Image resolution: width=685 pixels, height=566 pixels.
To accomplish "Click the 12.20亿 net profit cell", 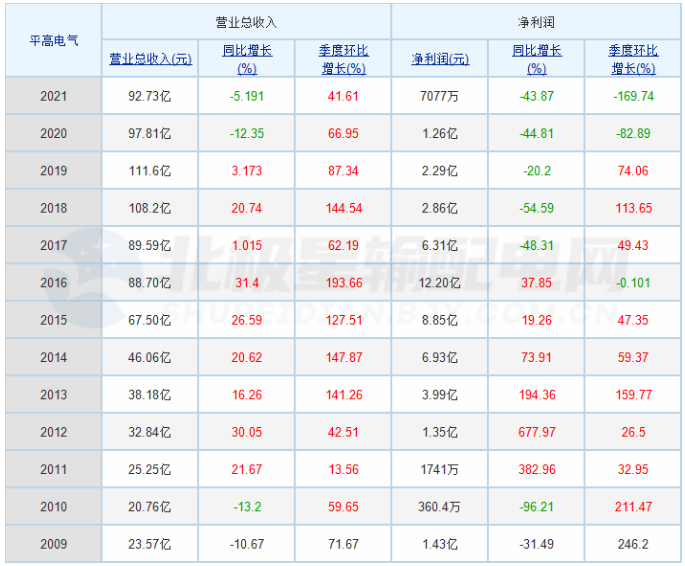I will click(440, 283).
